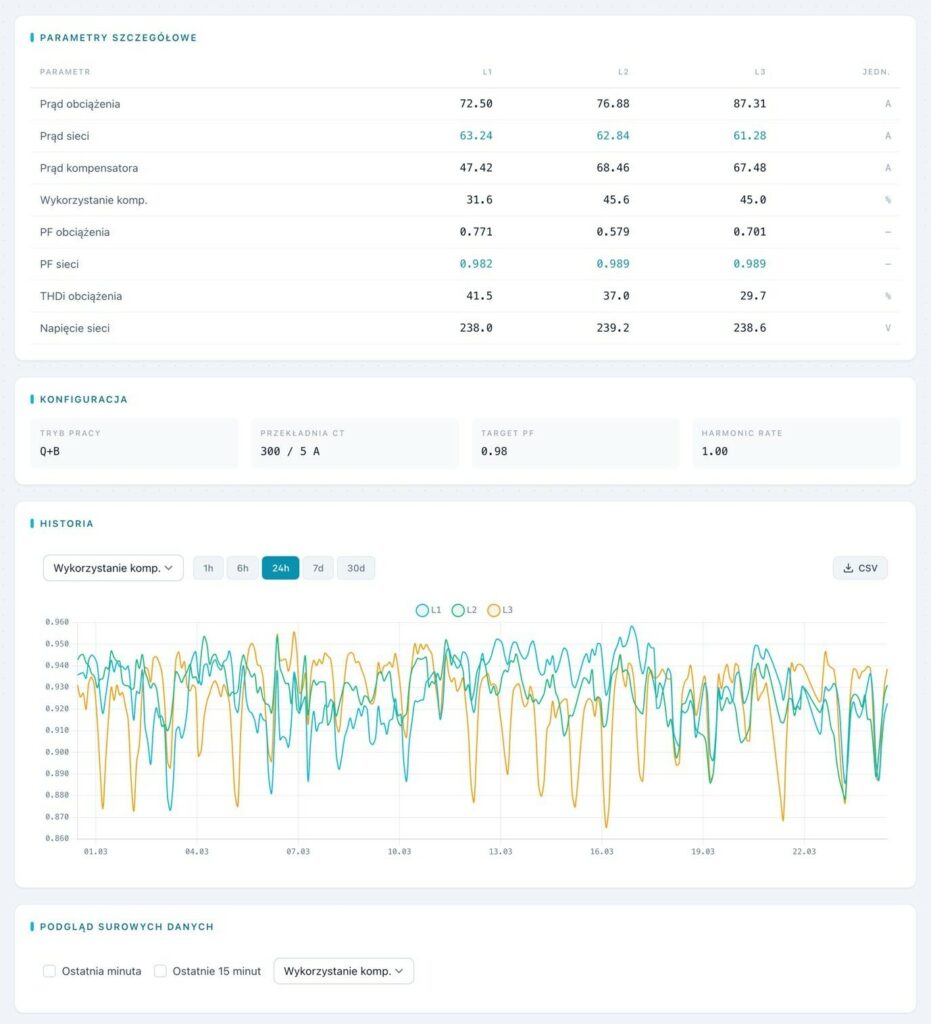Image resolution: width=931 pixels, height=1024 pixels.
Task: Open the metric dropdown in raw data preview
Action: pos(343,970)
